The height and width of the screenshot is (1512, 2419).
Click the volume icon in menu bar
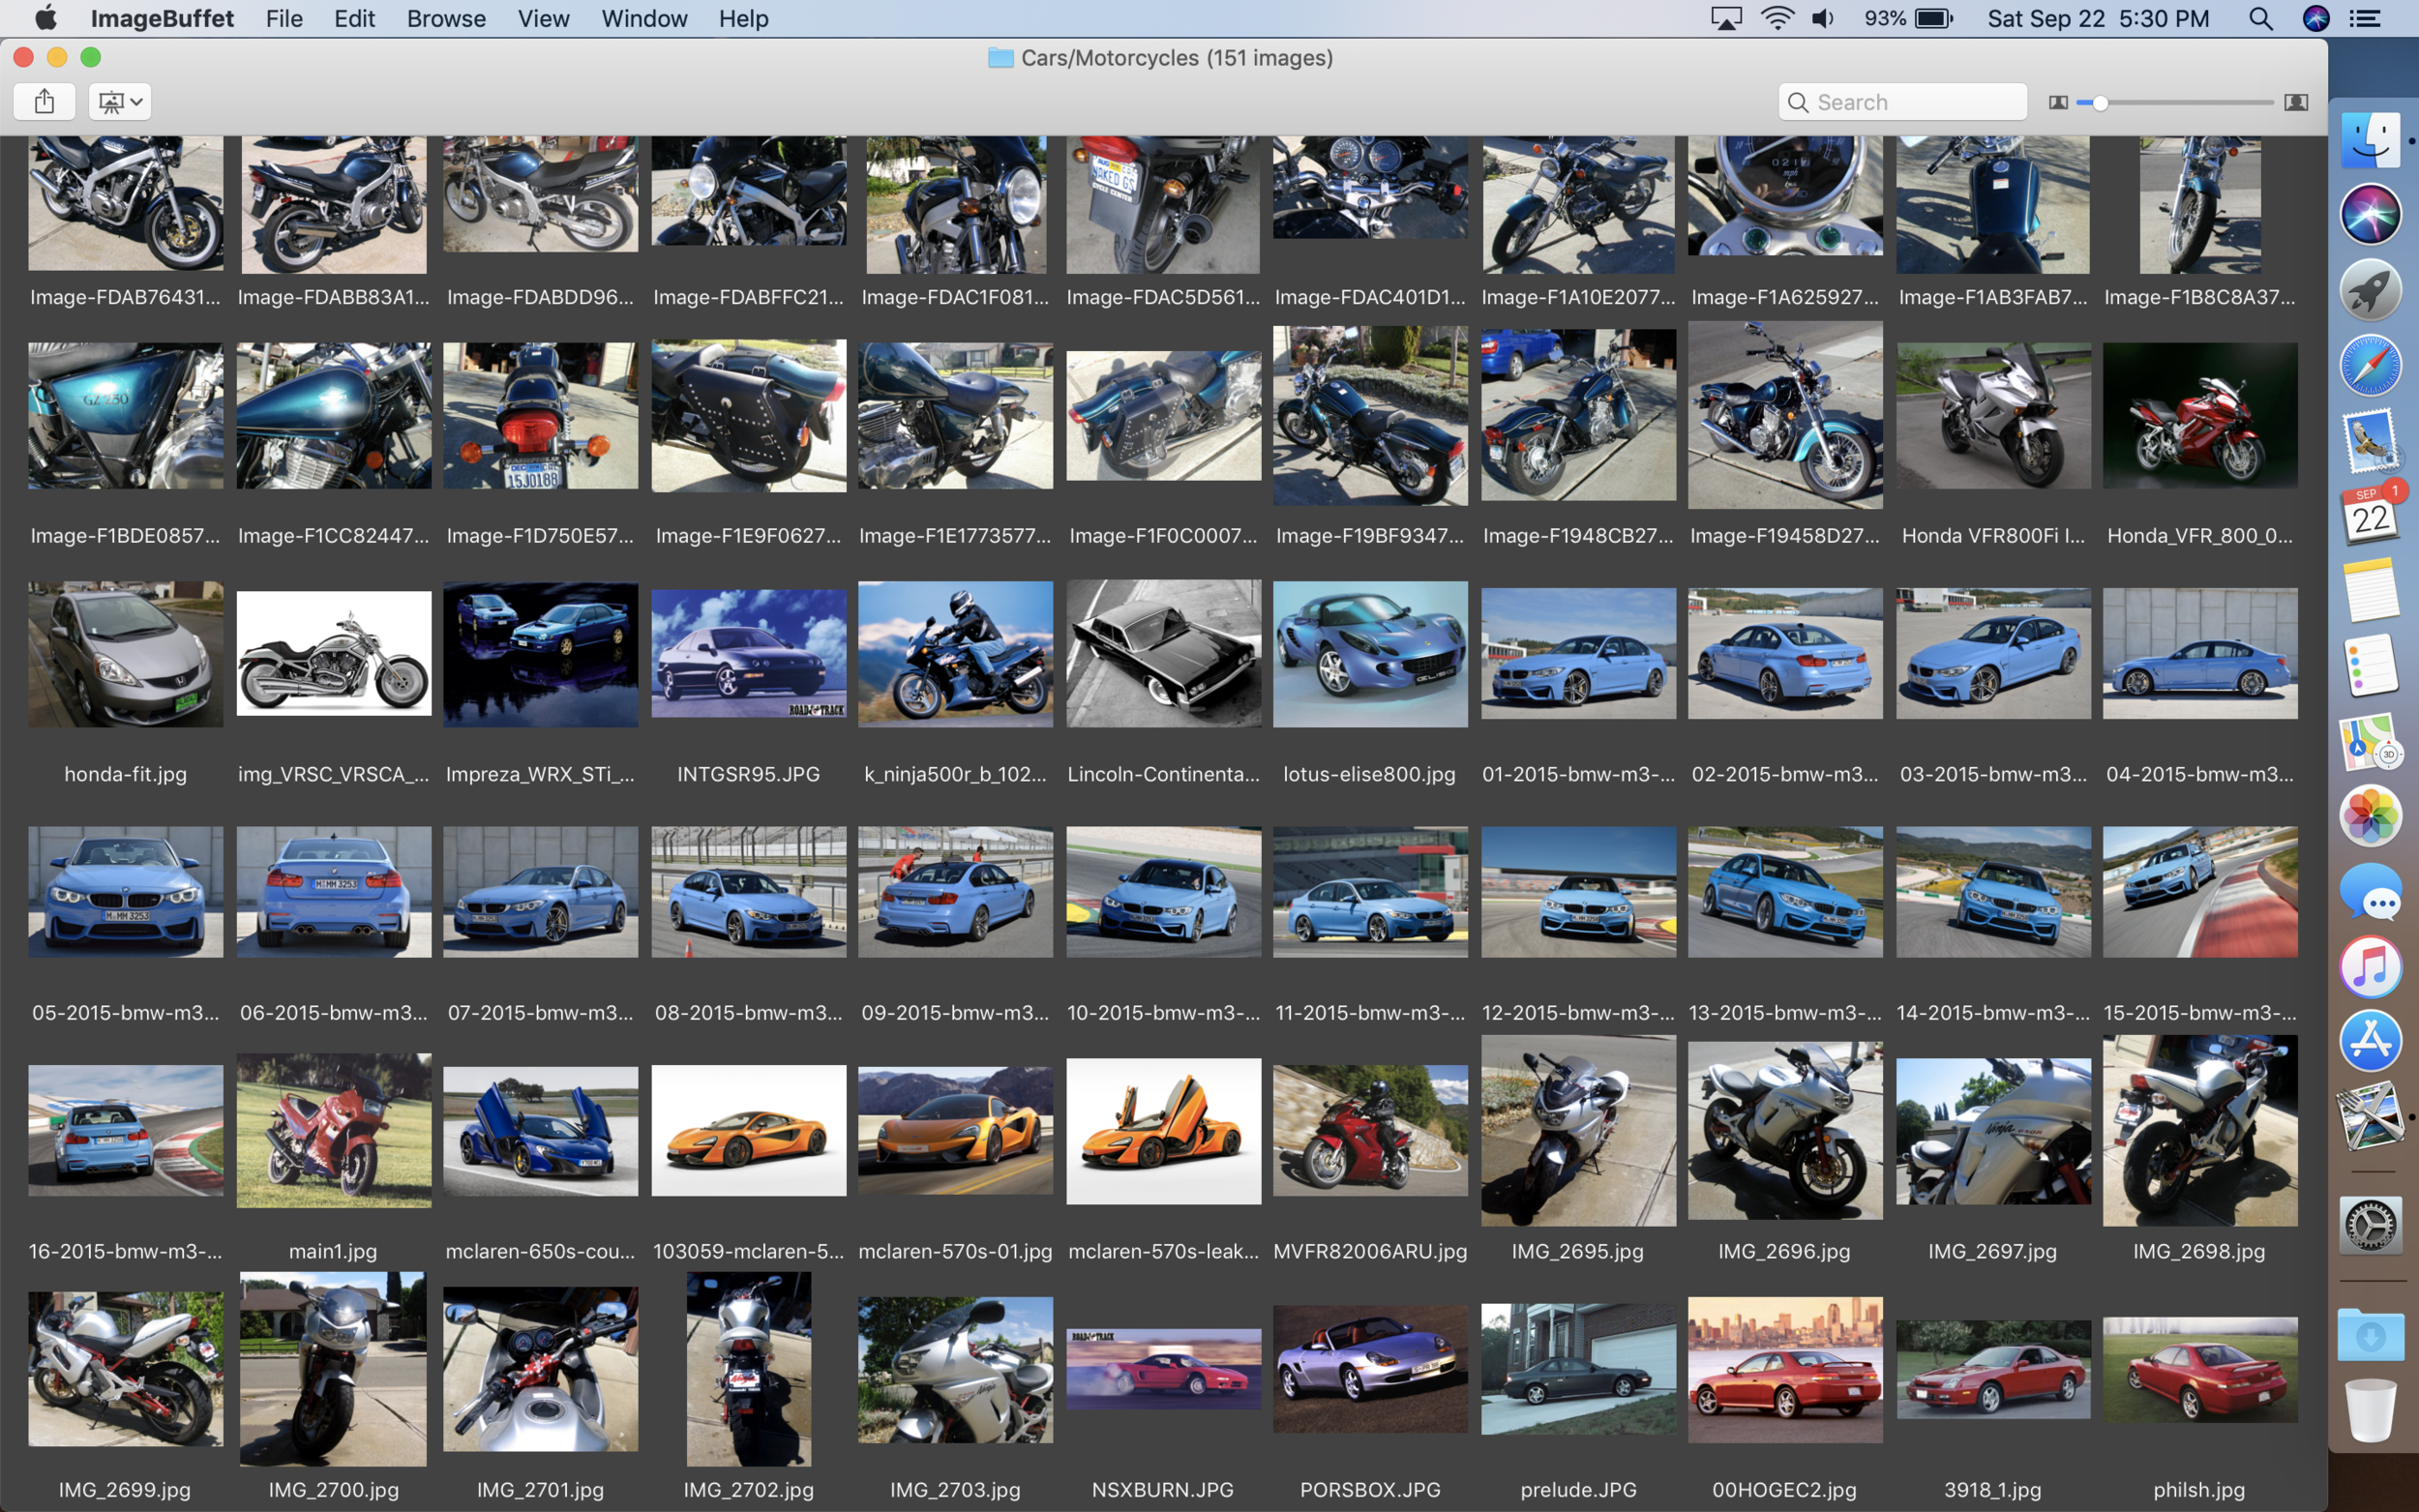tap(1823, 18)
